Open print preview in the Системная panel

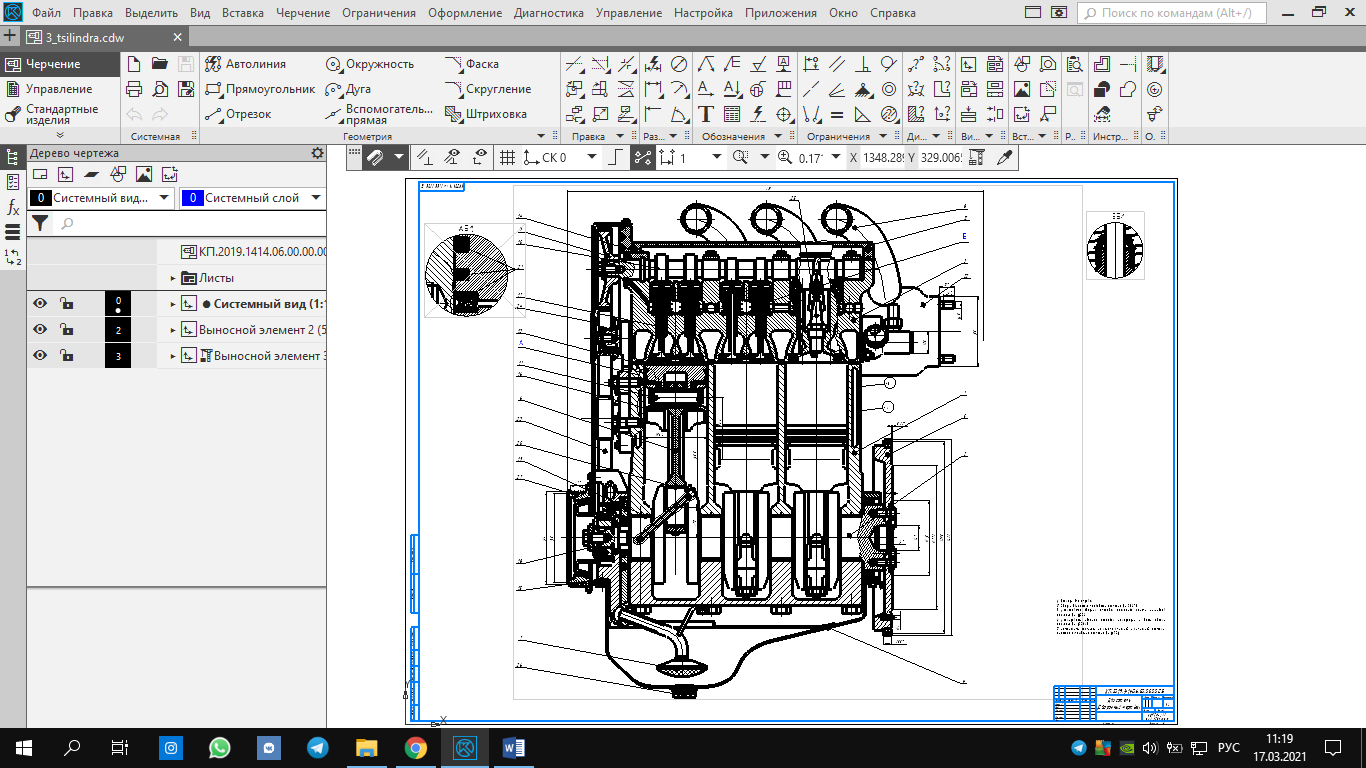click(x=160, y=89)
